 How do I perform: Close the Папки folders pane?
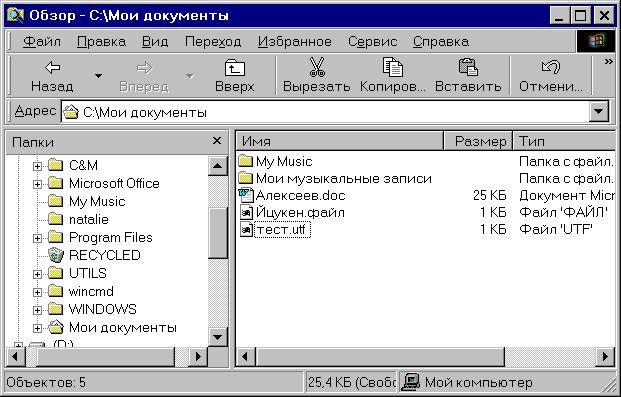(217, 141)
